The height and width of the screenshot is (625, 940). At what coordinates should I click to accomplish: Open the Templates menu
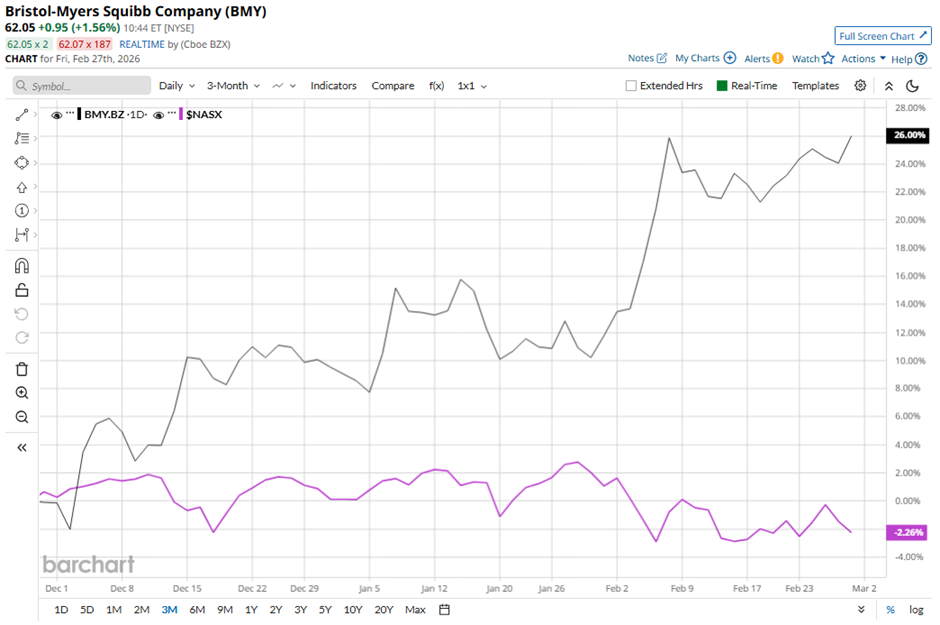click(x=815, y=86)
